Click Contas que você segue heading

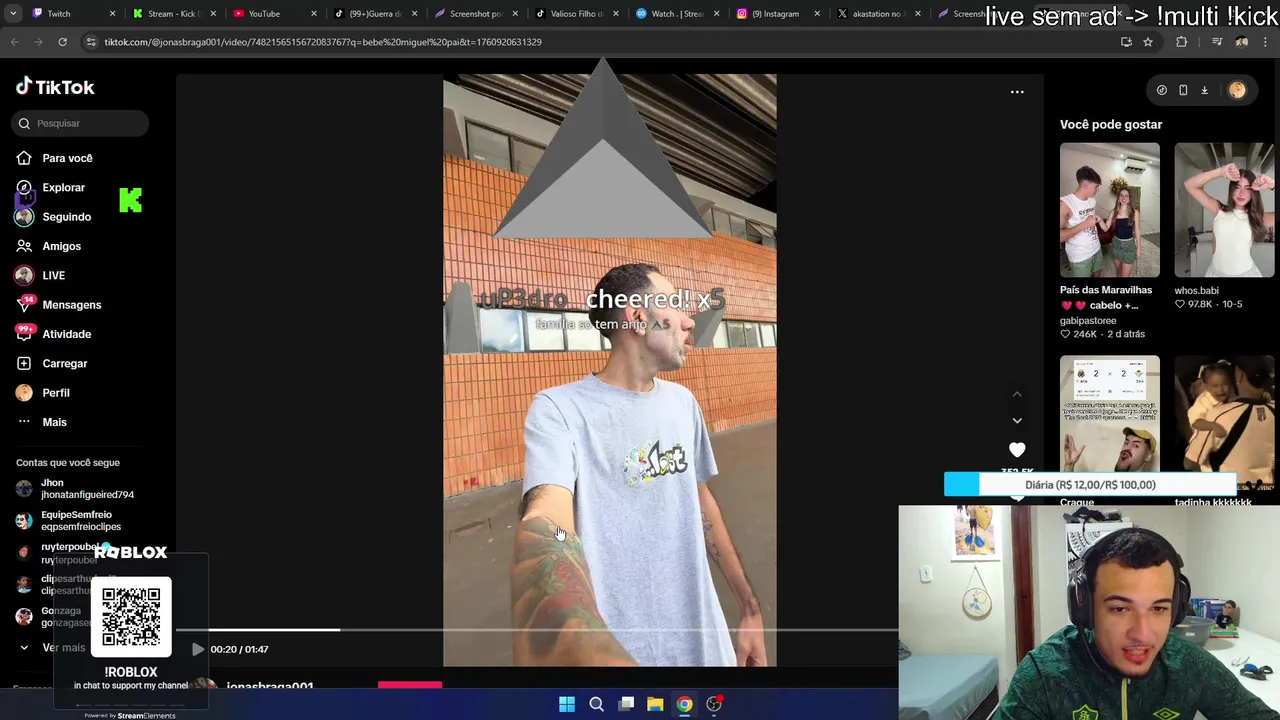(68, 463)
